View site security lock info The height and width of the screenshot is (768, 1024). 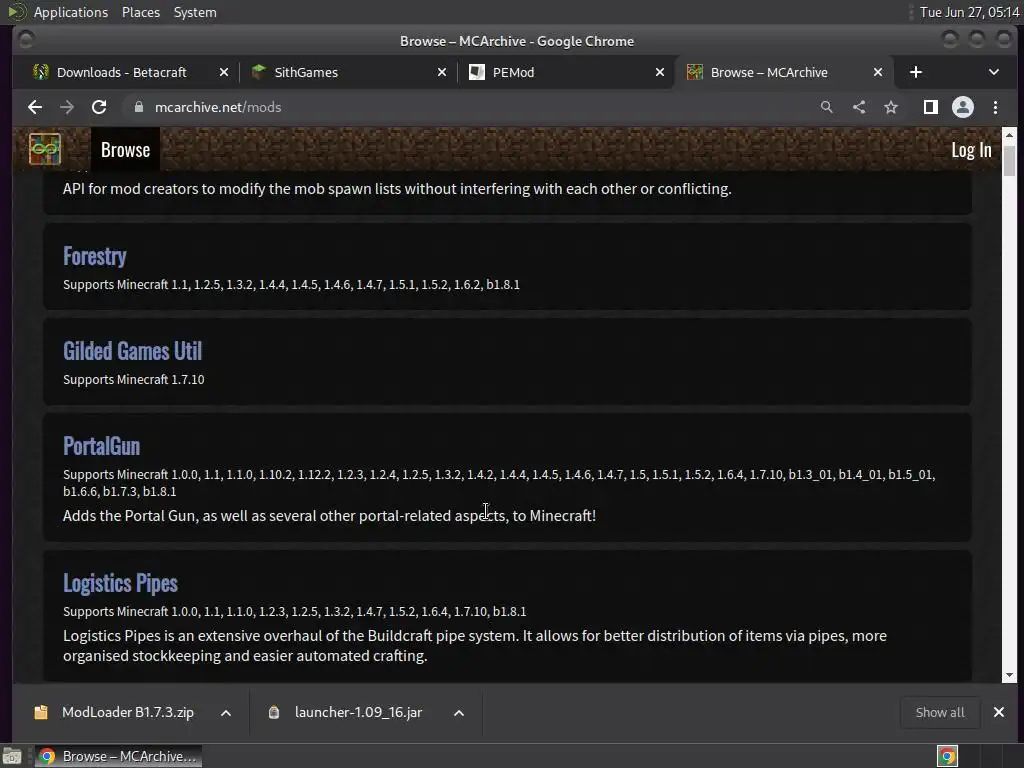coord(138,107)
